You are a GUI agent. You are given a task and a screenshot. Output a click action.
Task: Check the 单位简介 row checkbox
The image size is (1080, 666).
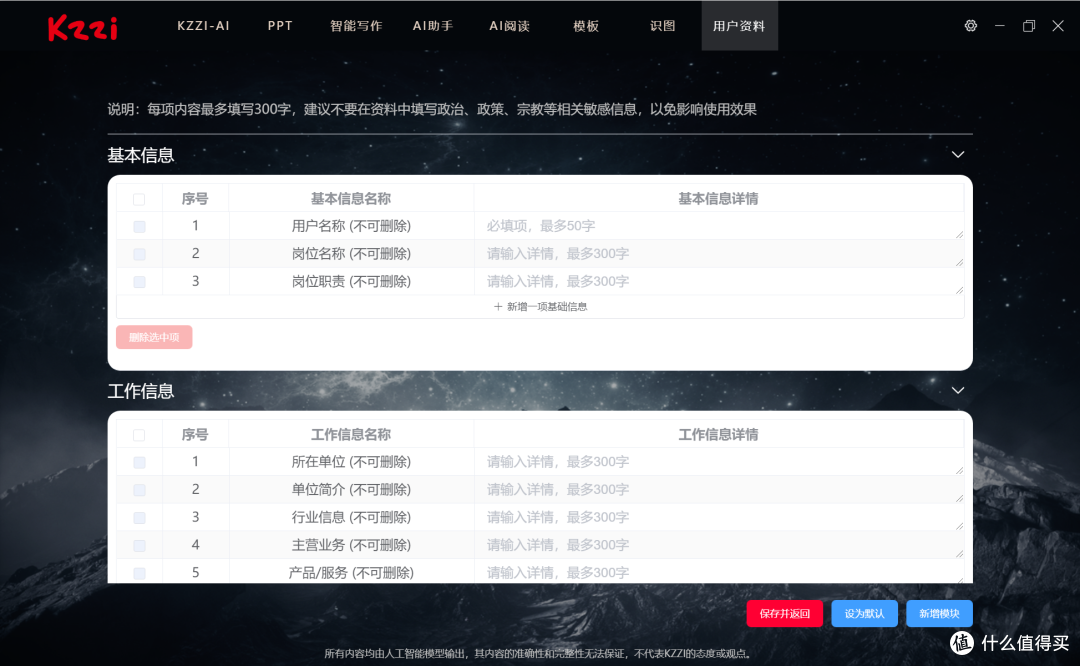coord(139,490)
